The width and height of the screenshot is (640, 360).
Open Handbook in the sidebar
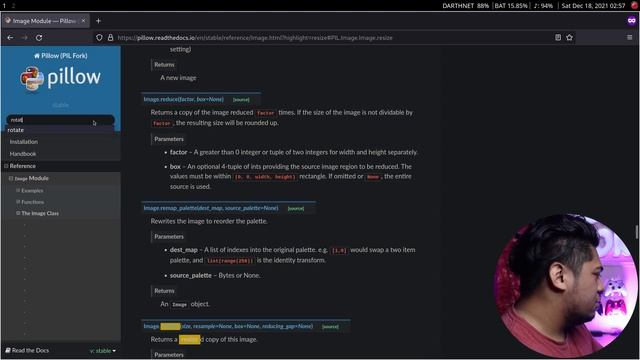[23, 154]
